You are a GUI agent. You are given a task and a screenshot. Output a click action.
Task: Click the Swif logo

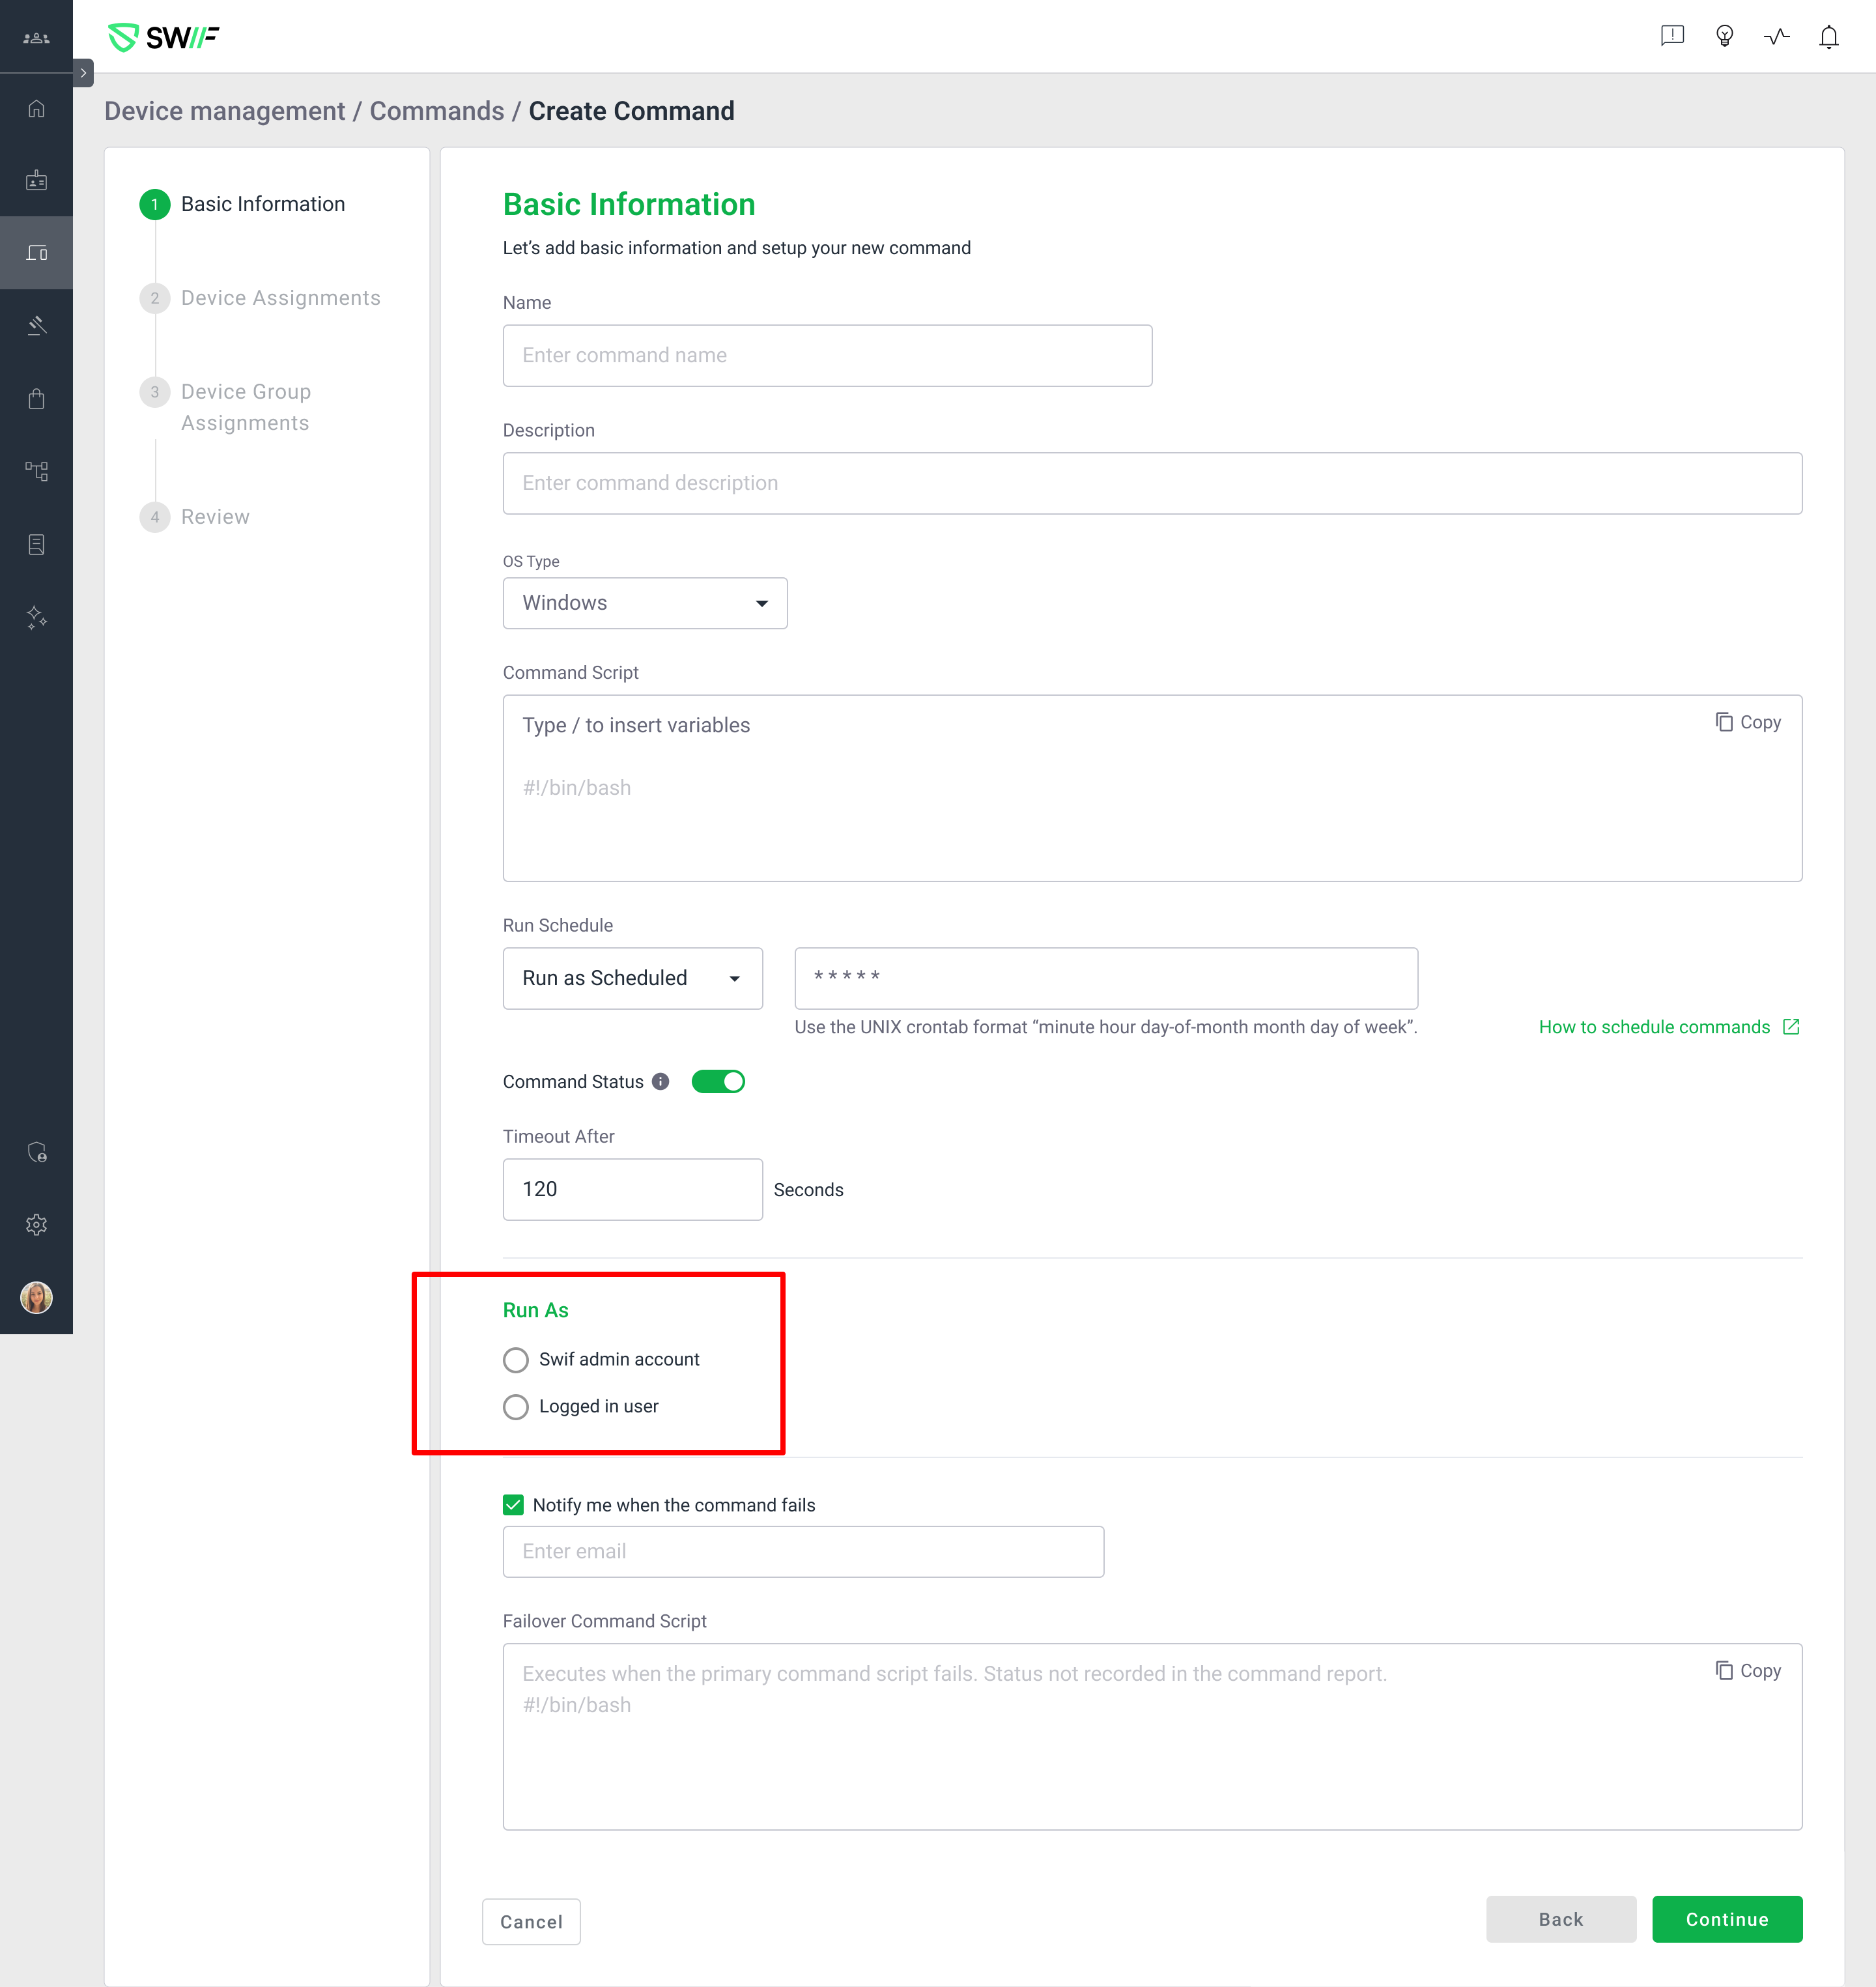coord(164,38)
